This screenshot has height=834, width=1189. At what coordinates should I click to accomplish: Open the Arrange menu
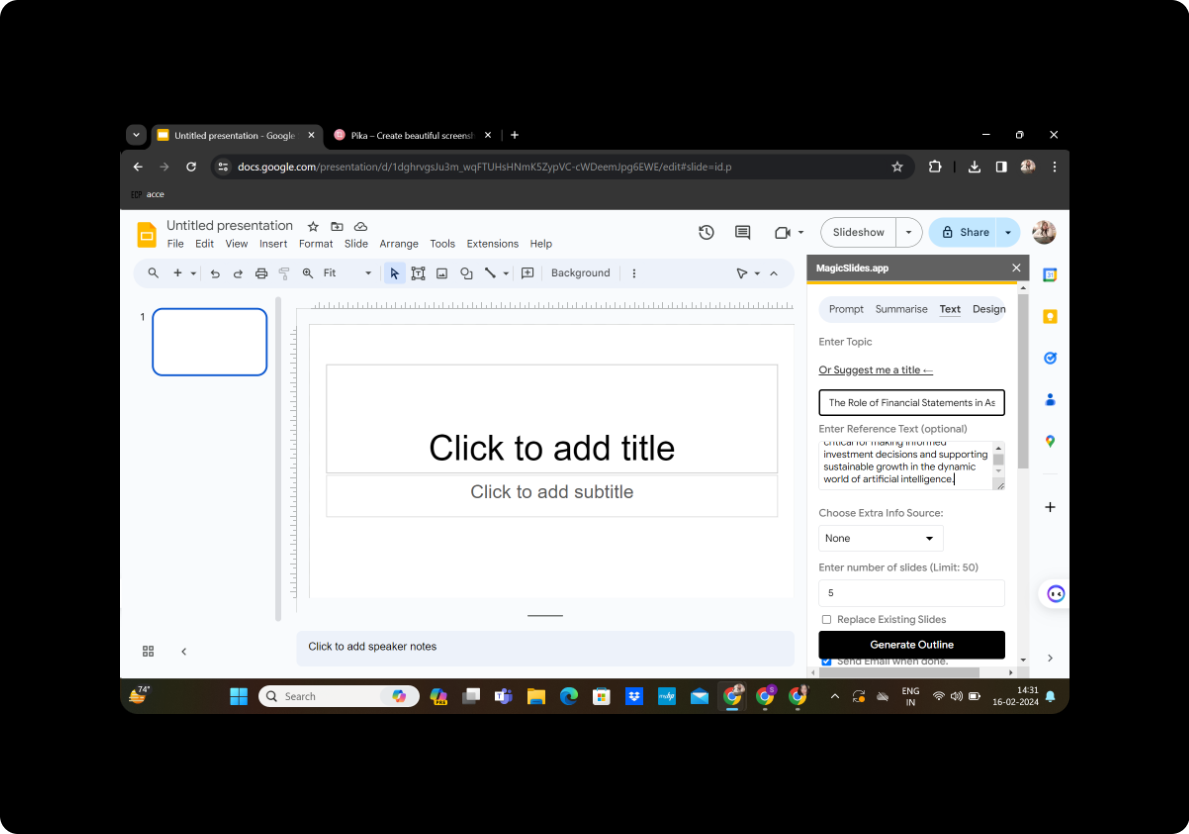pos(399,243)
